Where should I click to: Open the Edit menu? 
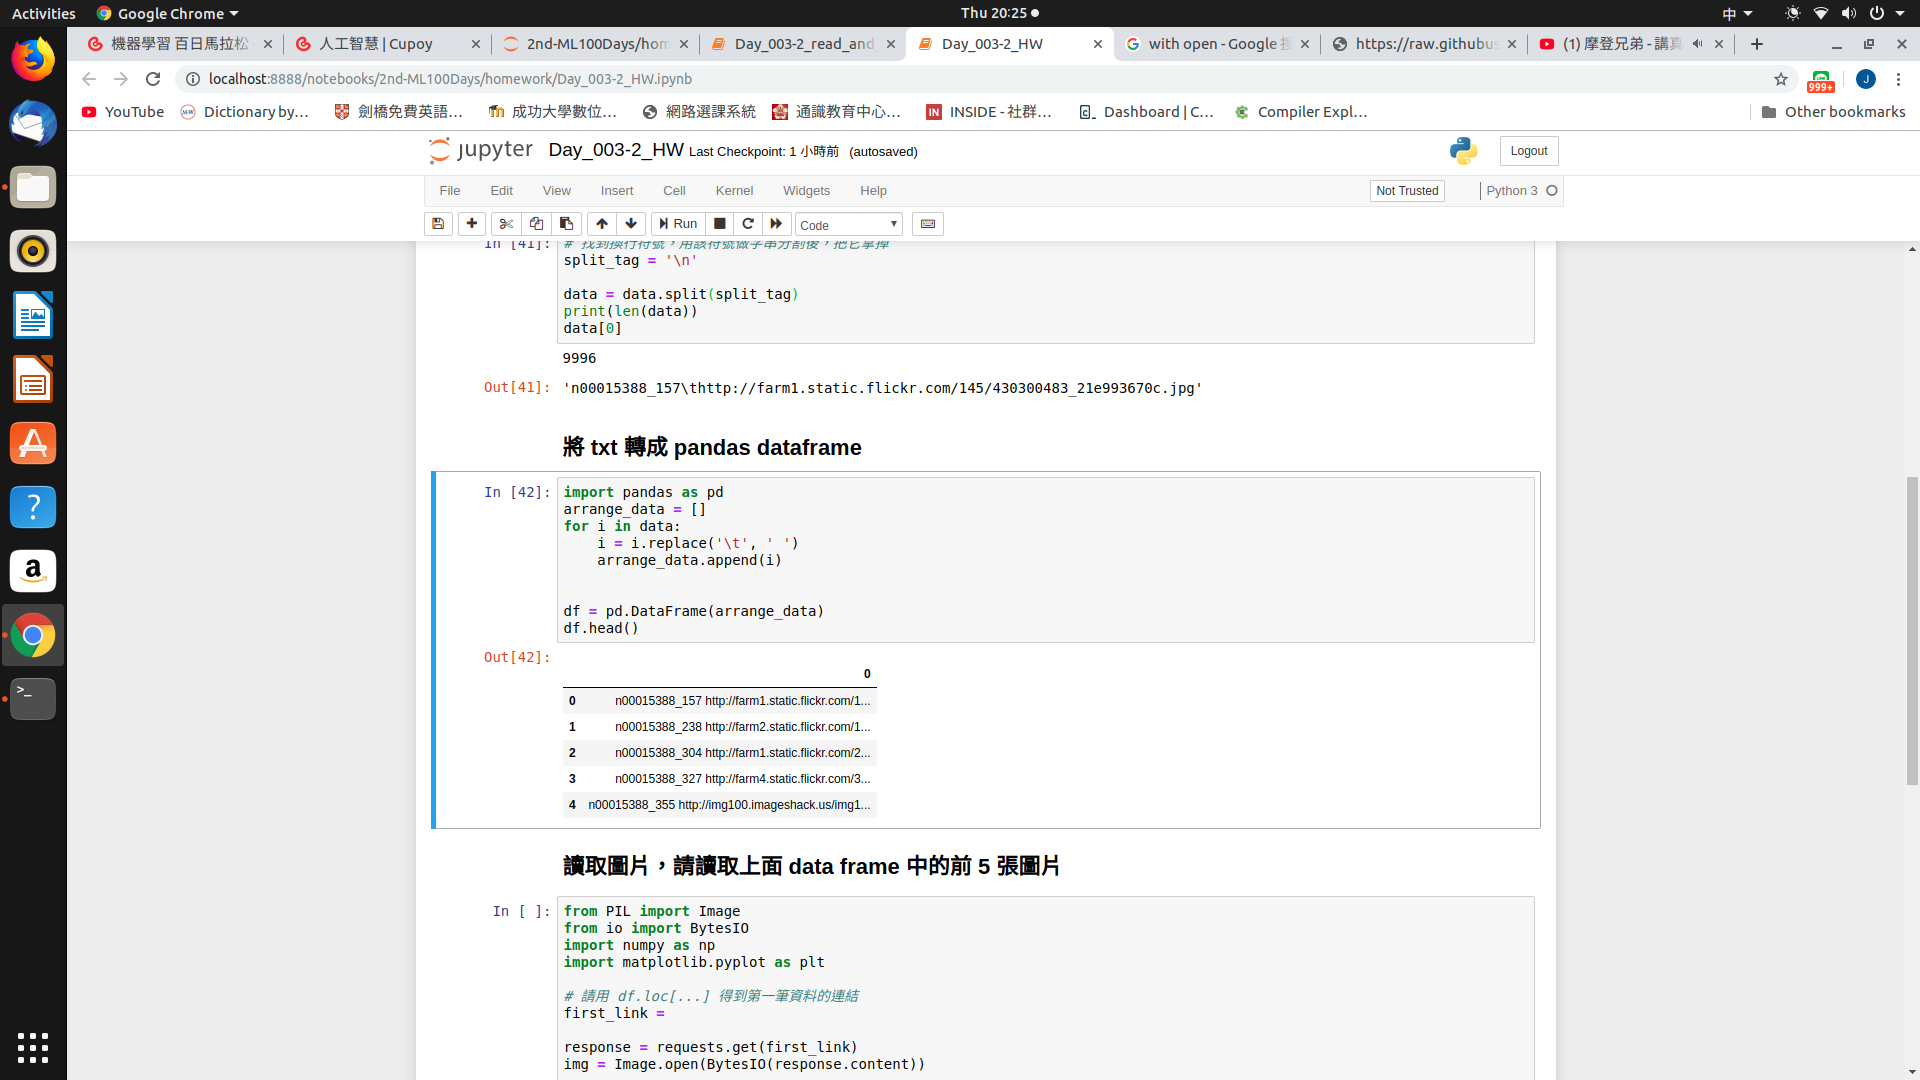coord(502,191)
